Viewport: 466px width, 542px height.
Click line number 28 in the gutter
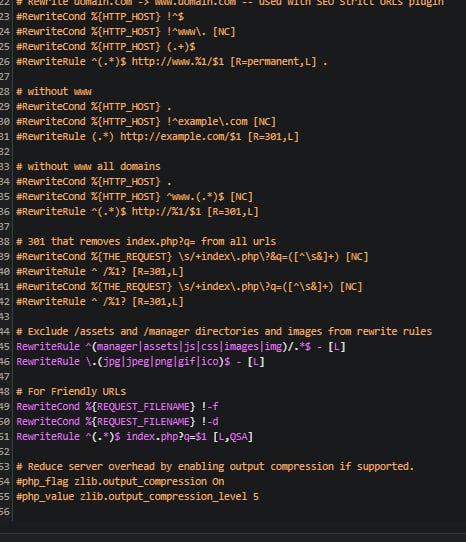[5, 92]
